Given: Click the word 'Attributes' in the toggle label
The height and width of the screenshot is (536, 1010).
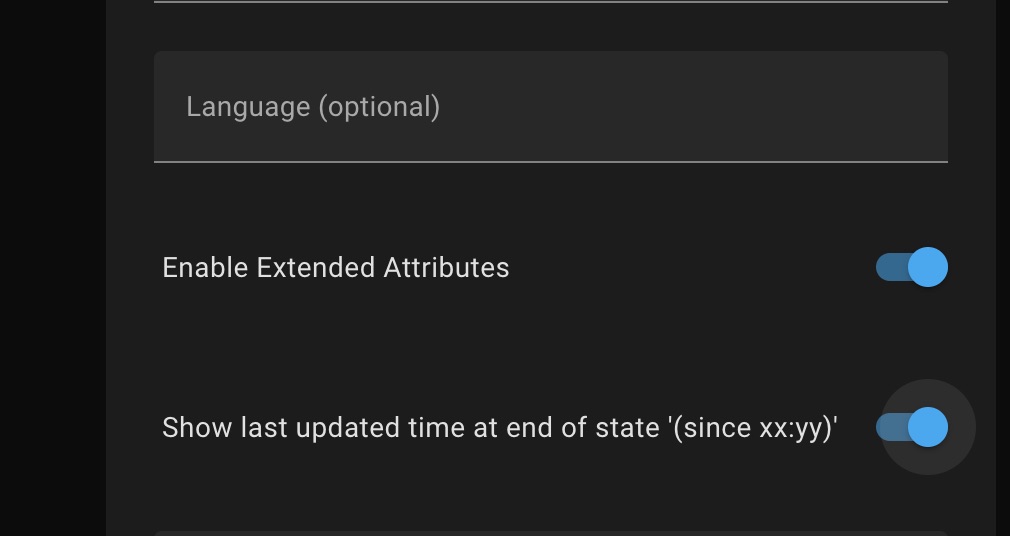Looking at the screenshot, I should [446, 268].
